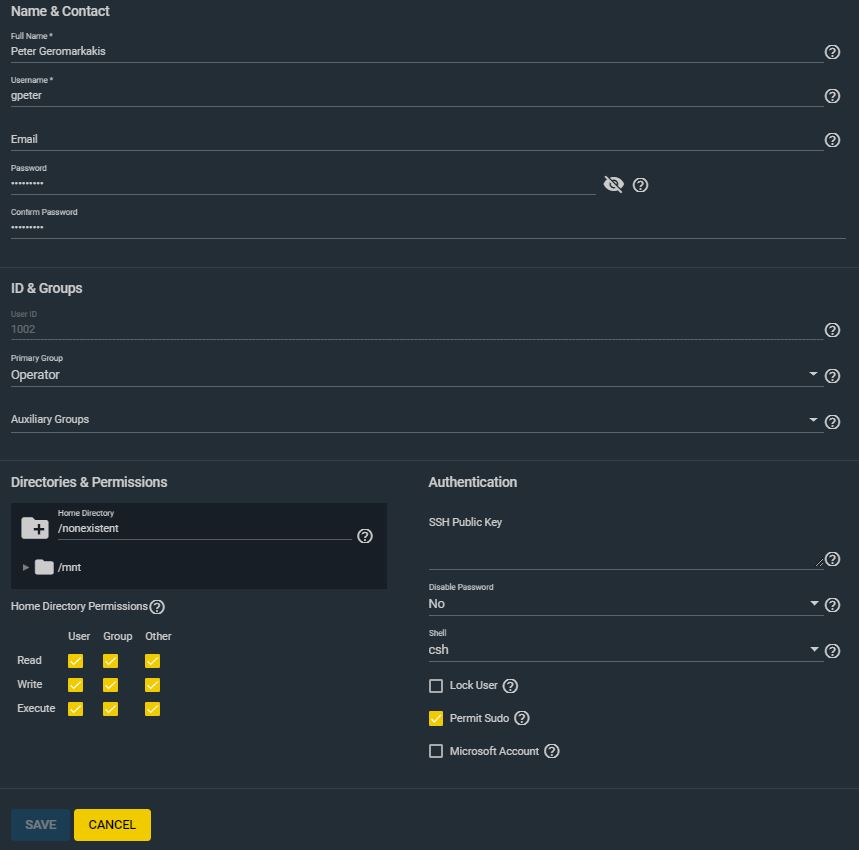Toggle Group Read permission checkbox

pyautogui.click(x=110, y=661)
